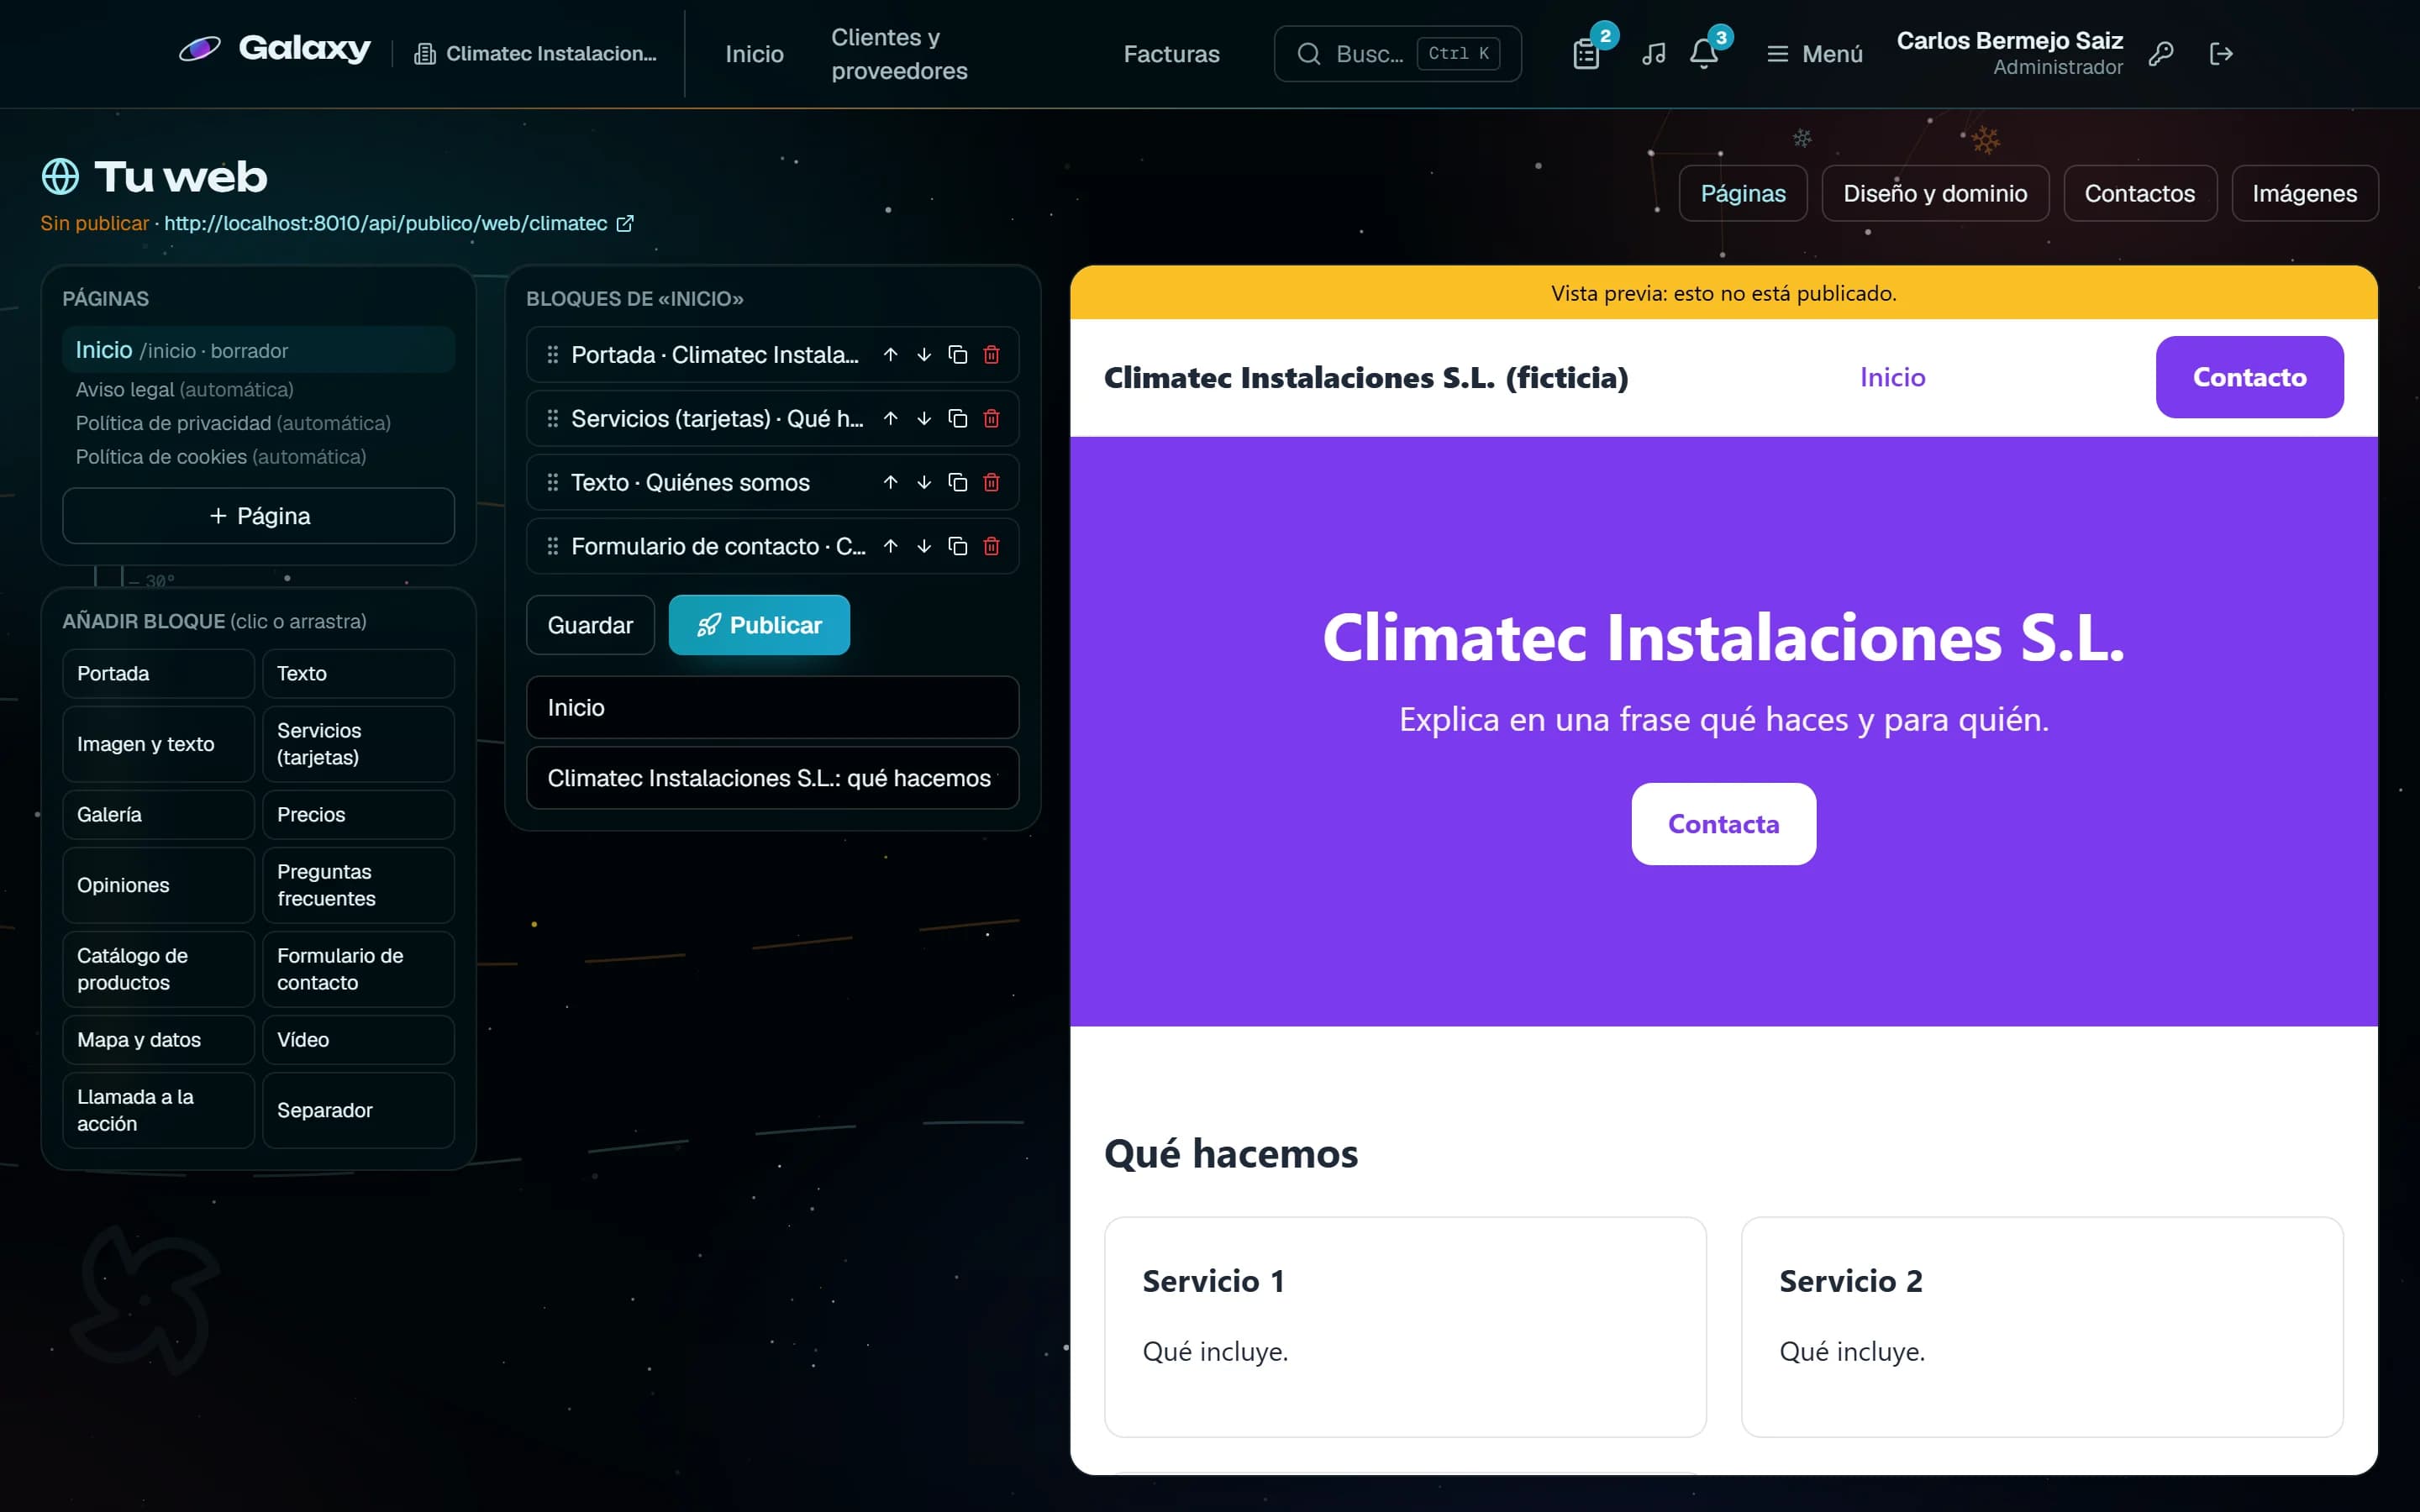The image size is (2420, 1512).
Task: Open the notifications bell
Action: click(1704, 54)
